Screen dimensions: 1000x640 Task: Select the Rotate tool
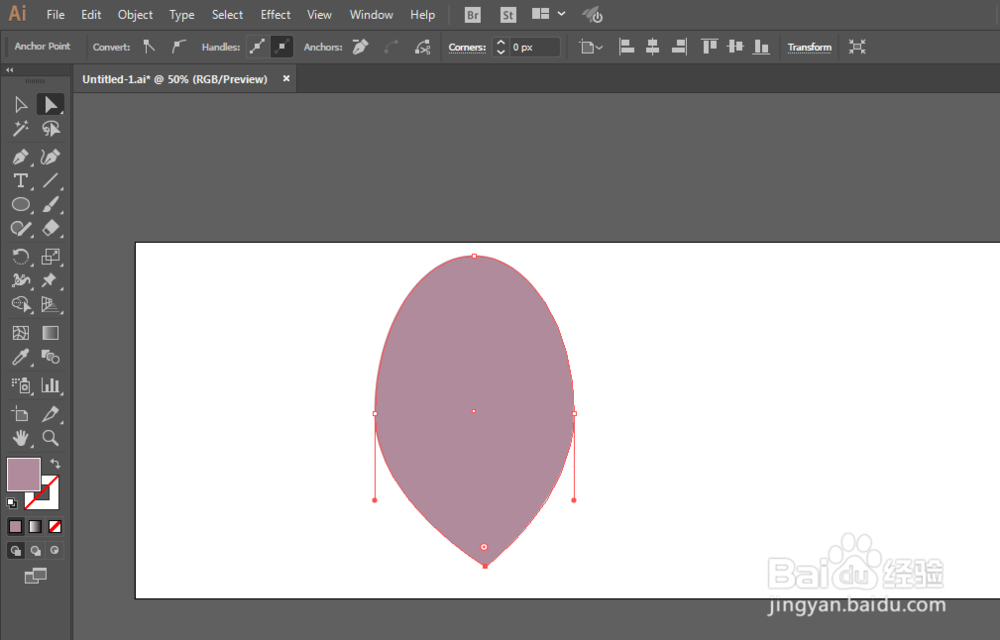(x=20, y=256)
